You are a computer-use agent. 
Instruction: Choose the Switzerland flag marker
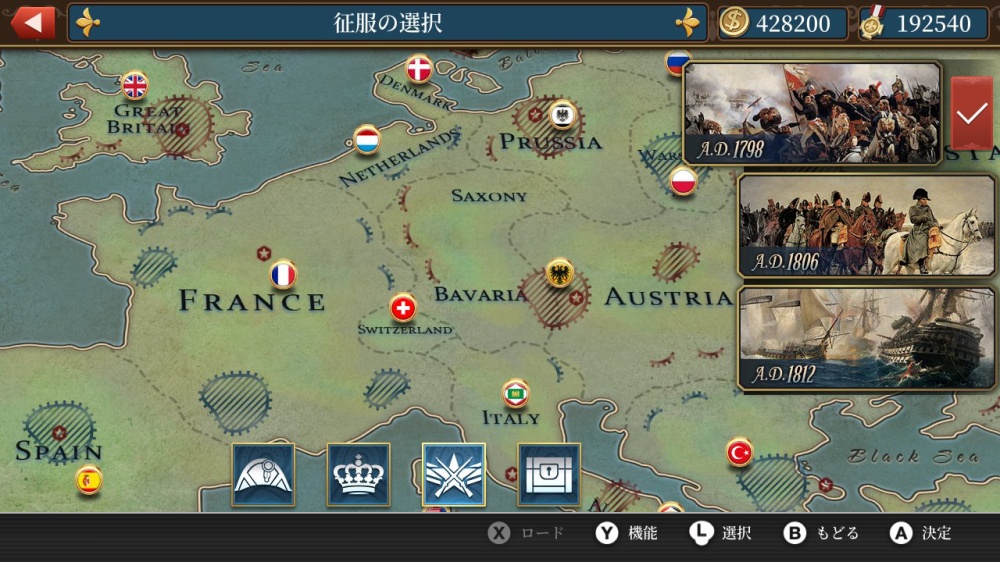pyautogui.click(x=402, y=307)
